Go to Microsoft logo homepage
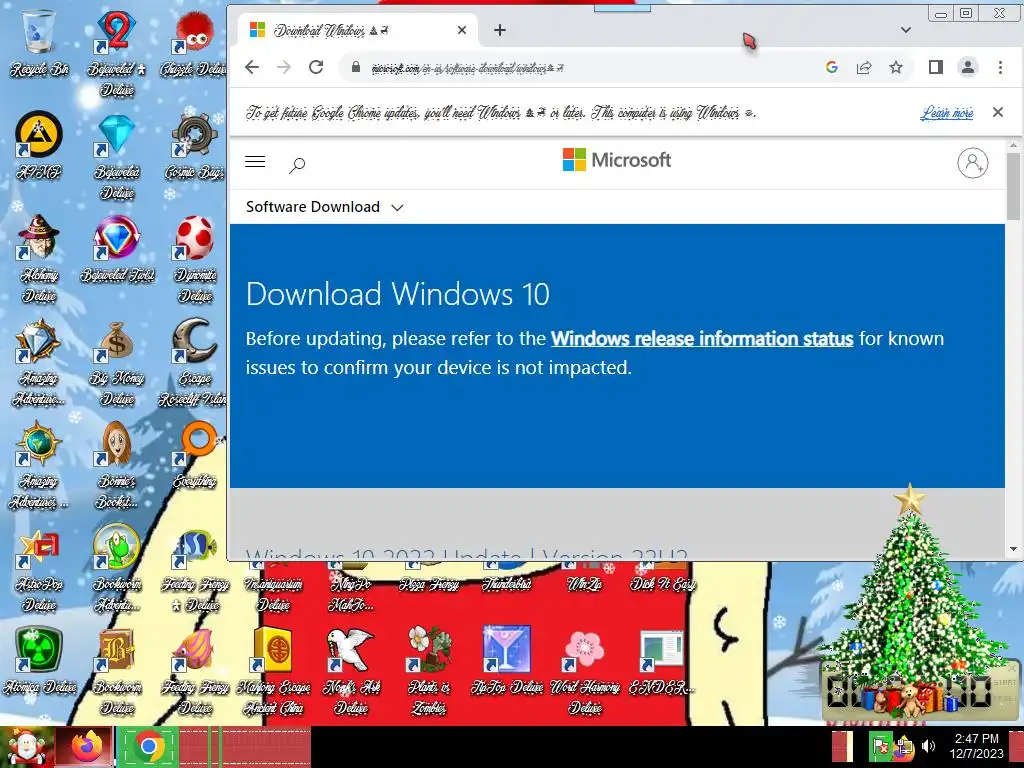Viewport: 1024px width, 768px height. click(616, 160)
